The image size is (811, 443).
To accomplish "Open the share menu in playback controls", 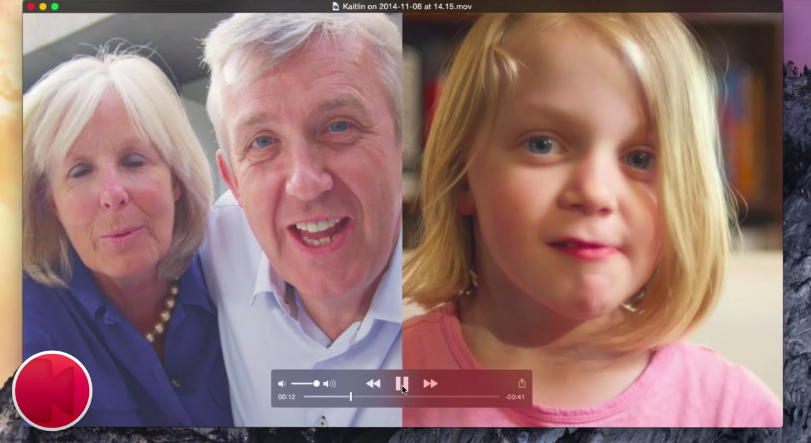I will click(x=521, y=383).
